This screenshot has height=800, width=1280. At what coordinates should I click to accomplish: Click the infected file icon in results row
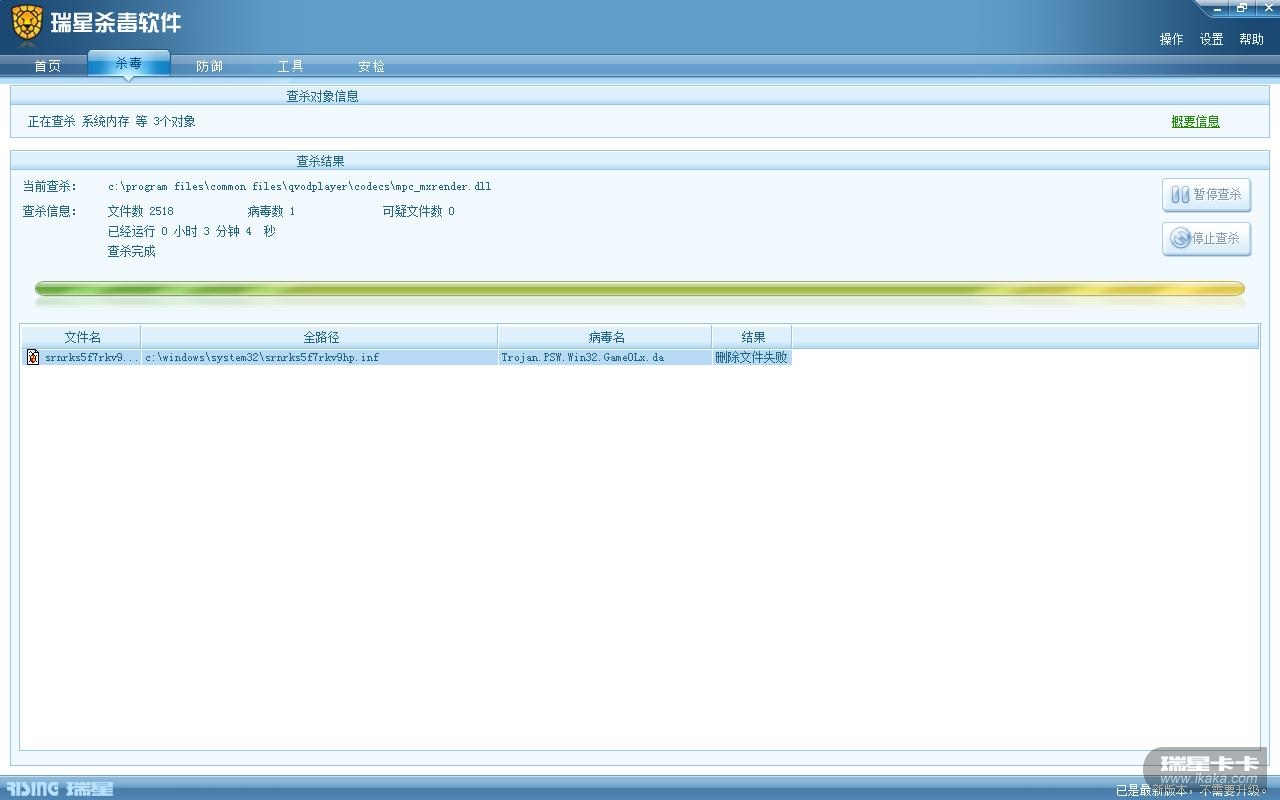(x=33, y=357)
